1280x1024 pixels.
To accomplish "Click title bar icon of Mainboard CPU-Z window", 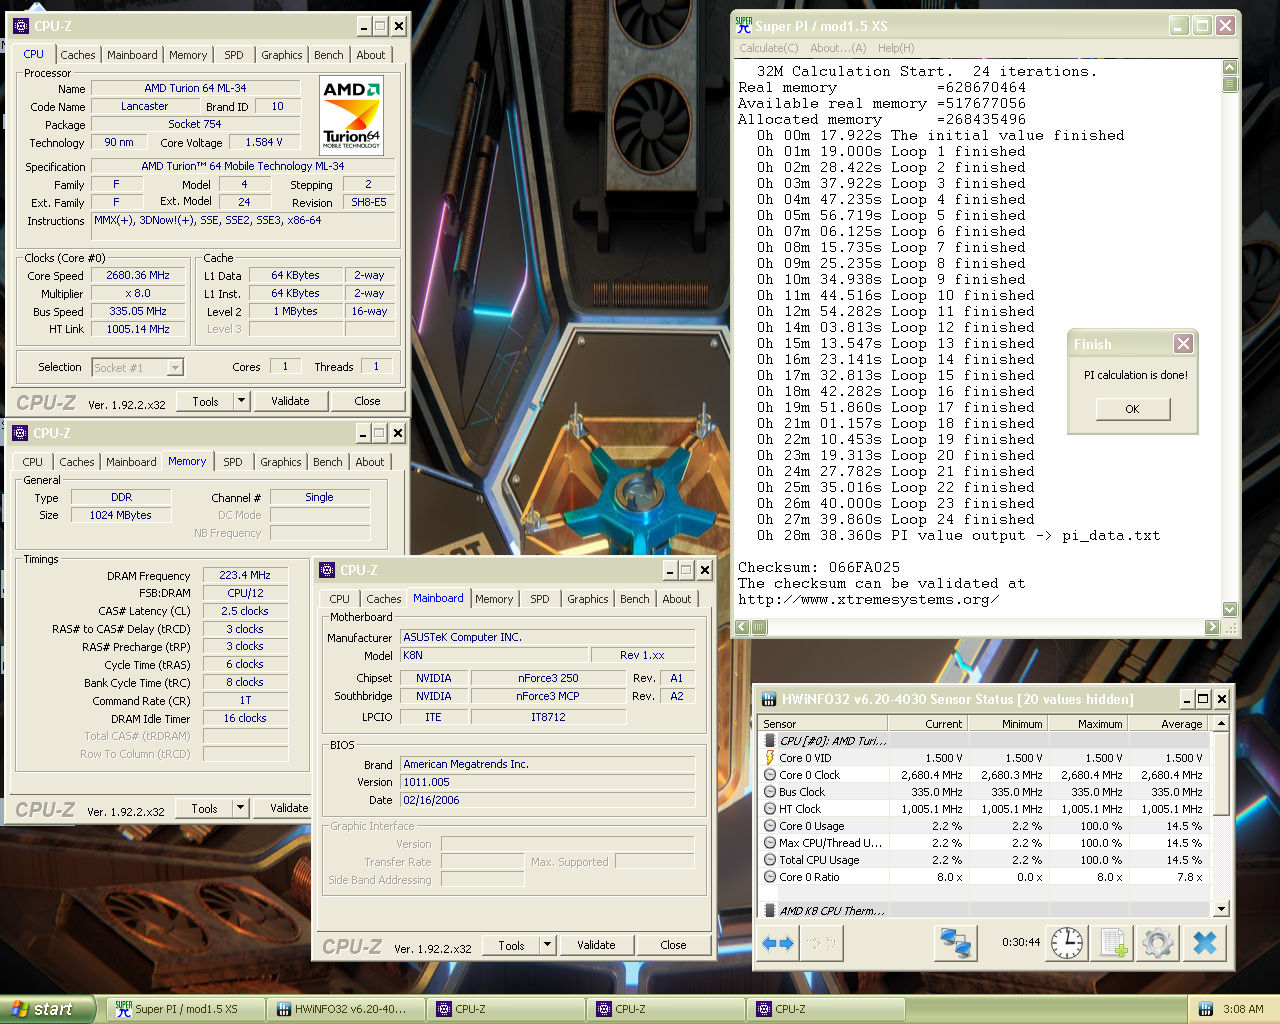I will tap(327, 570).
